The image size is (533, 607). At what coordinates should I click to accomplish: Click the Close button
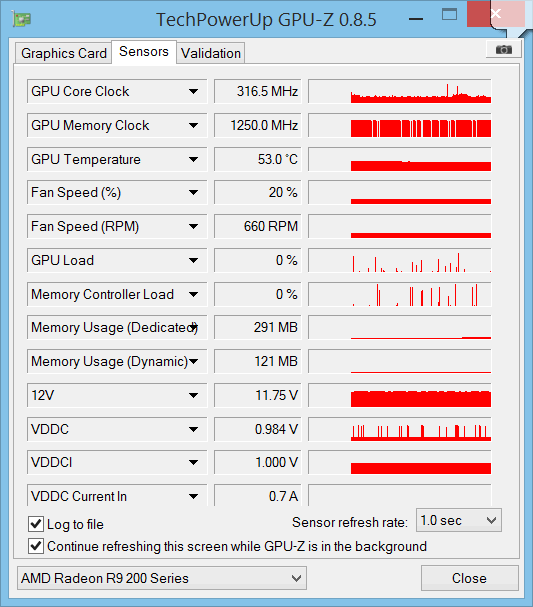point(470,578)
